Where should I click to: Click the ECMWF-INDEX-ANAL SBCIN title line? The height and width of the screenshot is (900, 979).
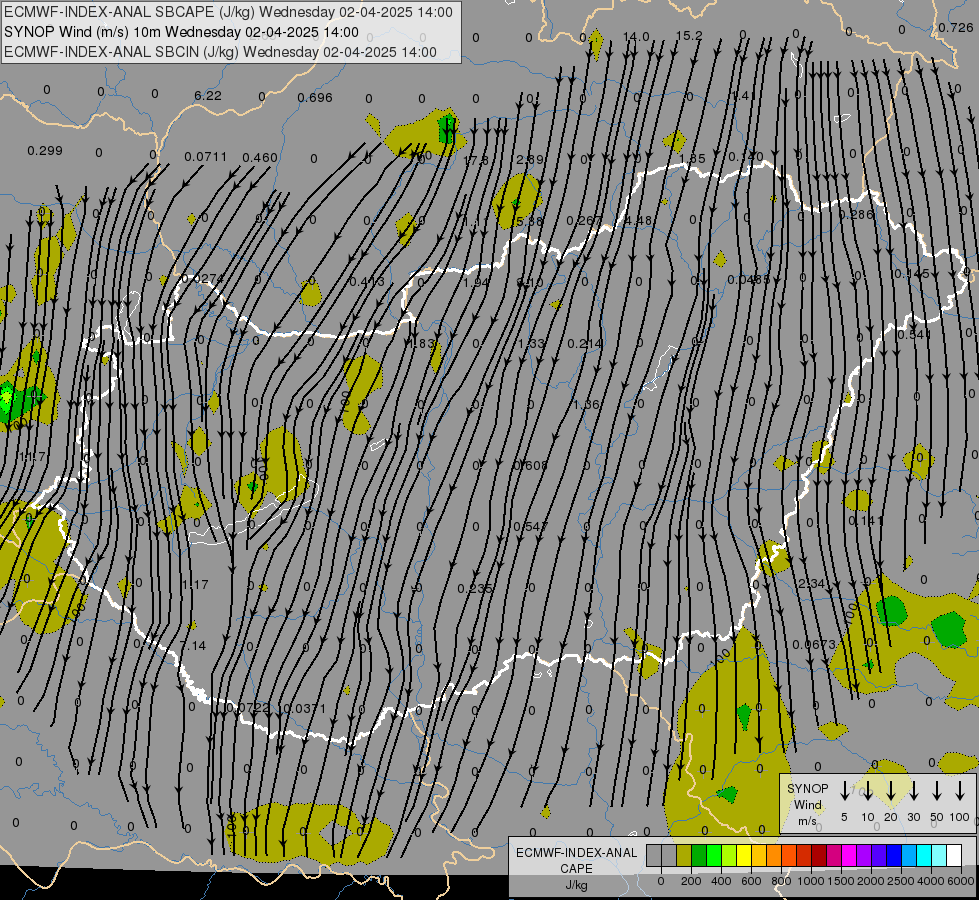coord(220,52)
